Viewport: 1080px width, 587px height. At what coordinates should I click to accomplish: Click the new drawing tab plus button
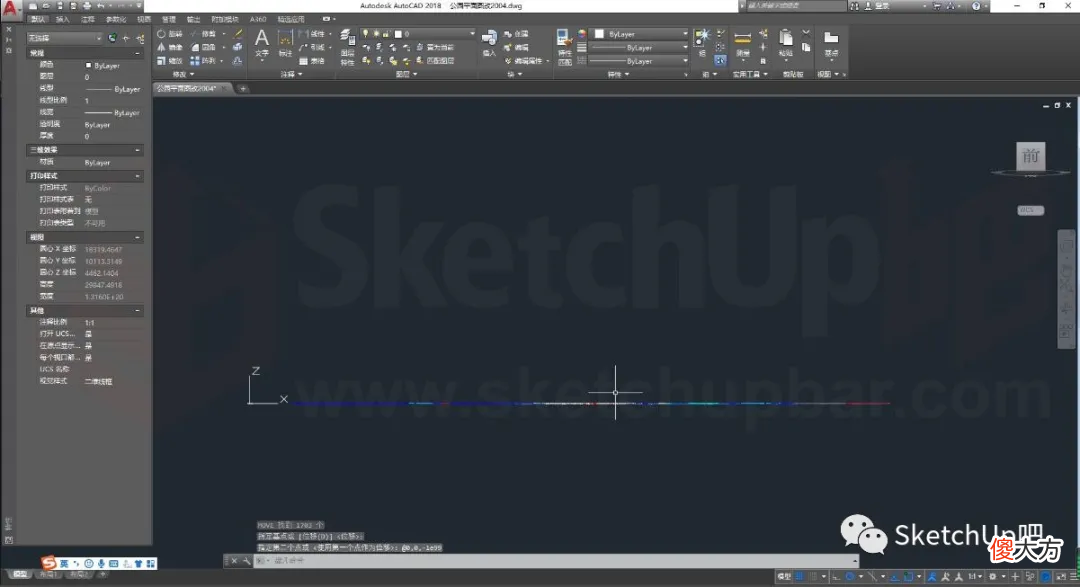(242, 88)
